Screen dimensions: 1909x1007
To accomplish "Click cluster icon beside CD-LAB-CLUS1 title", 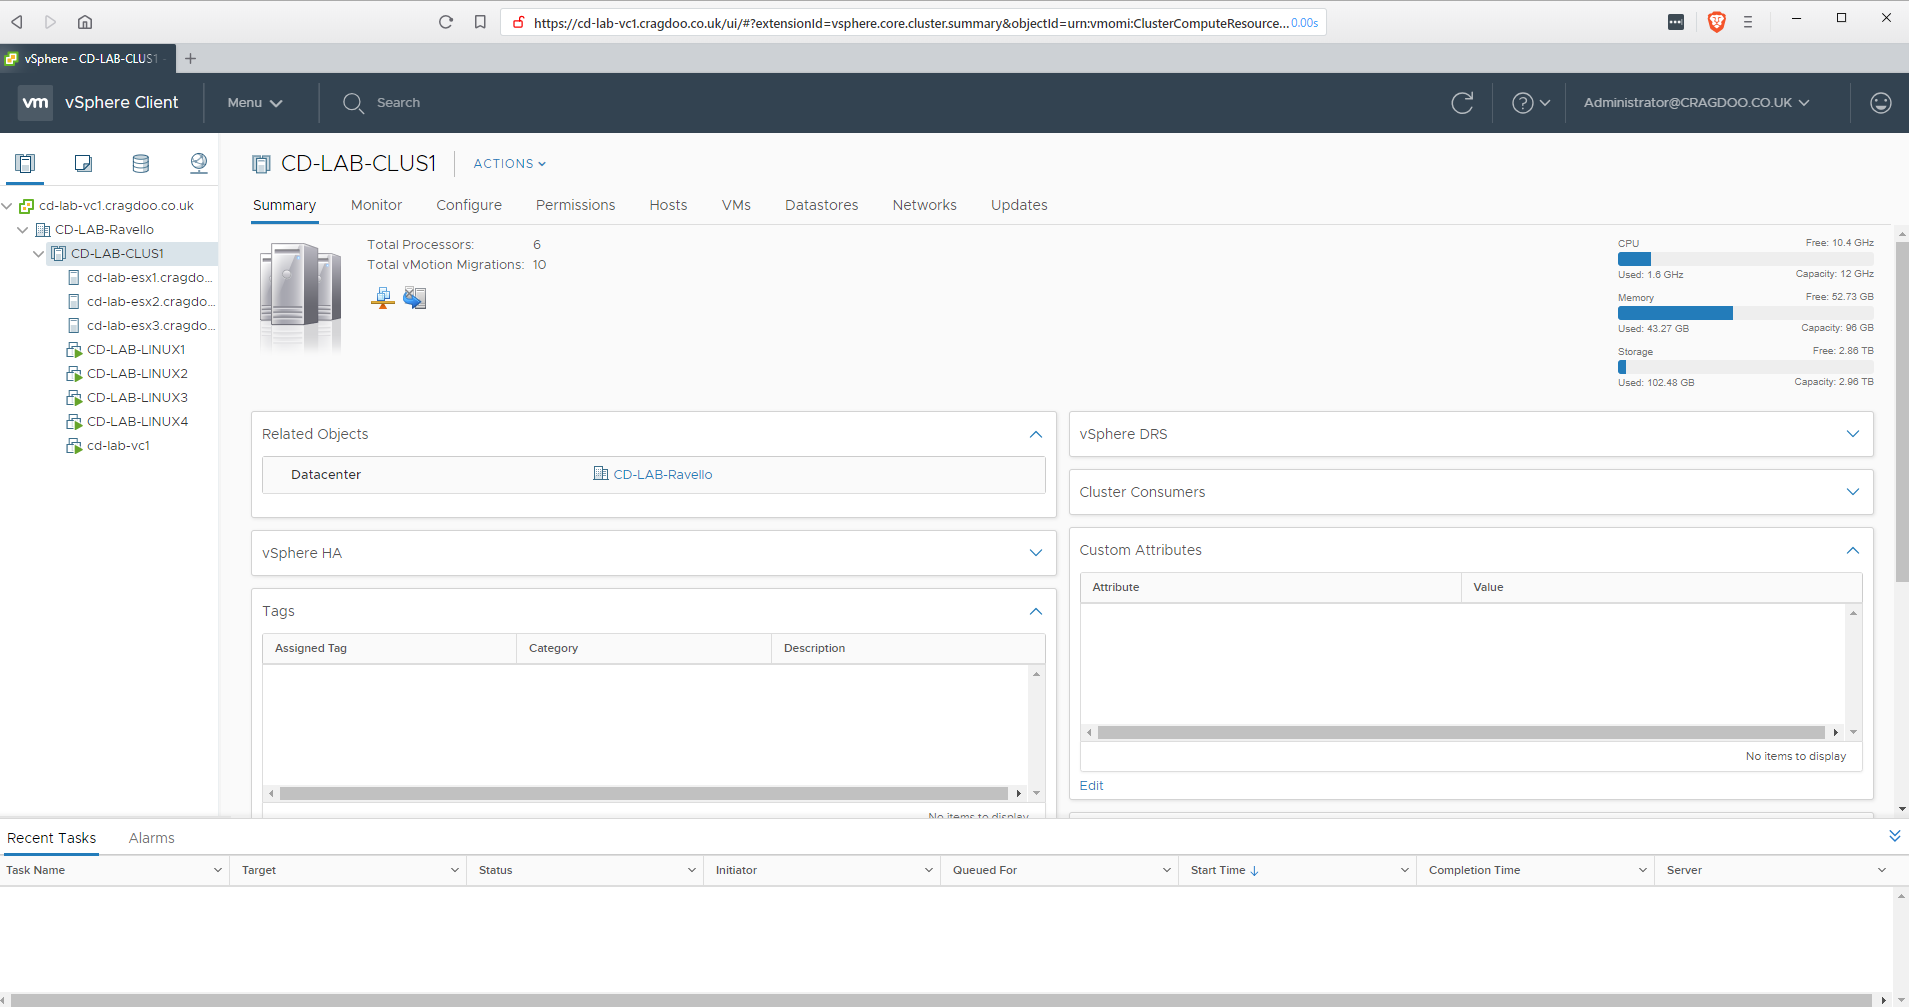I will coord(261,164).
